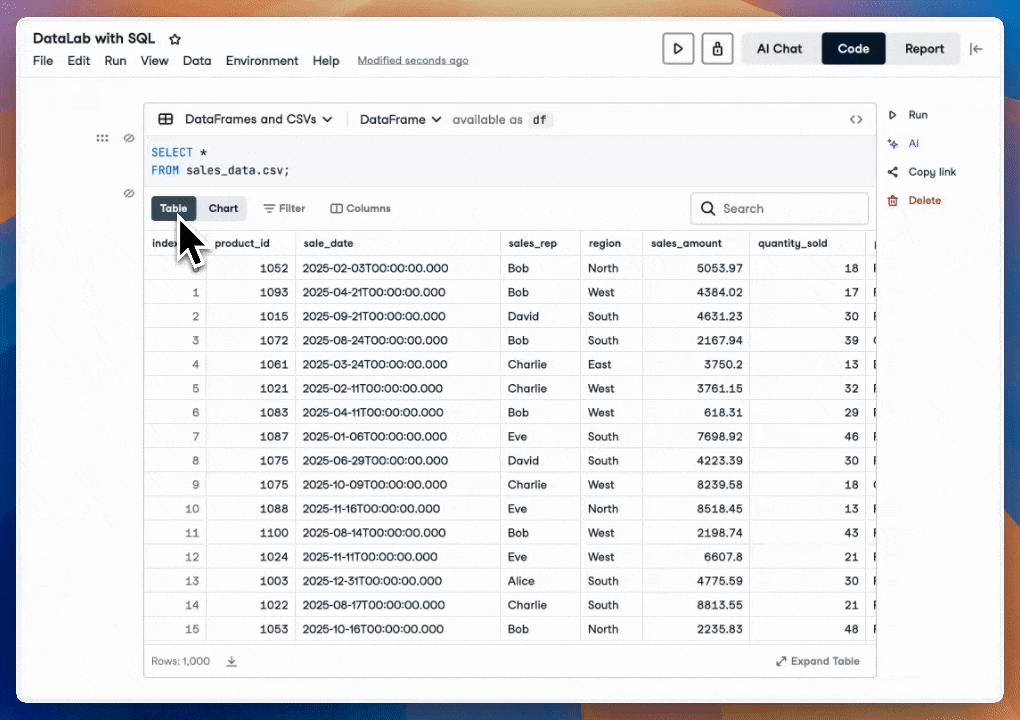
Task: Open the Data menu
Action: [197, 60]
